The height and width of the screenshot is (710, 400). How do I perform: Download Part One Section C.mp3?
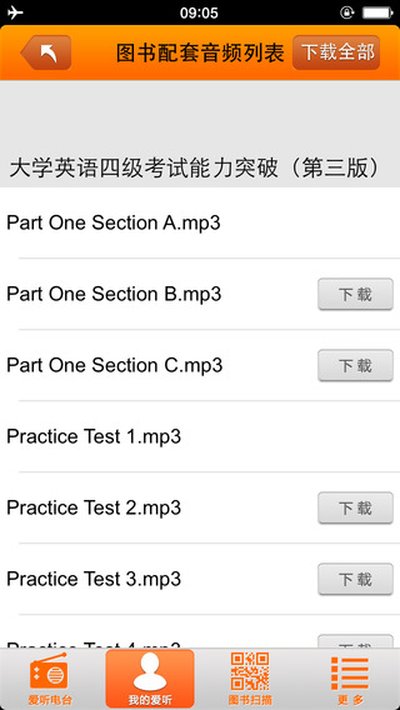tap(355, 365)
